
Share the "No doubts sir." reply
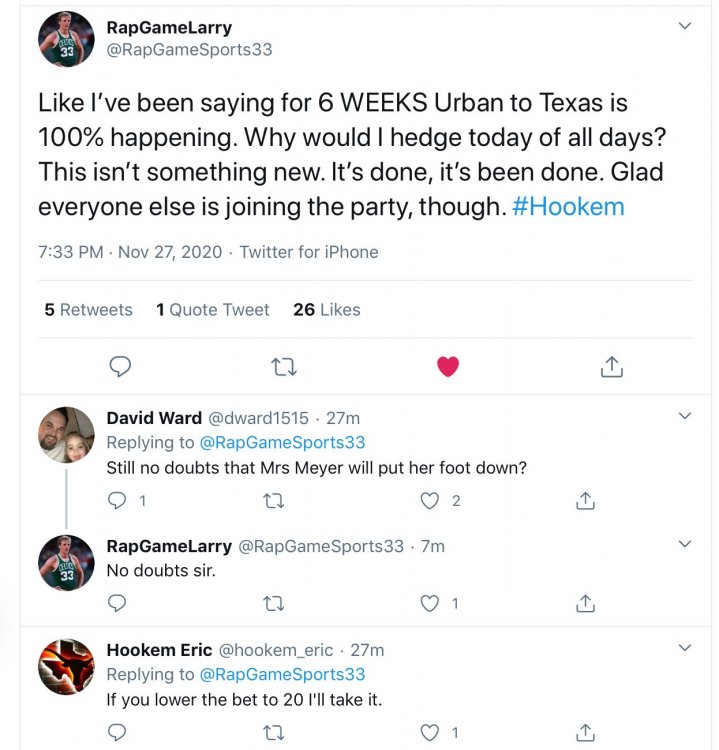[x=586, y=603]
